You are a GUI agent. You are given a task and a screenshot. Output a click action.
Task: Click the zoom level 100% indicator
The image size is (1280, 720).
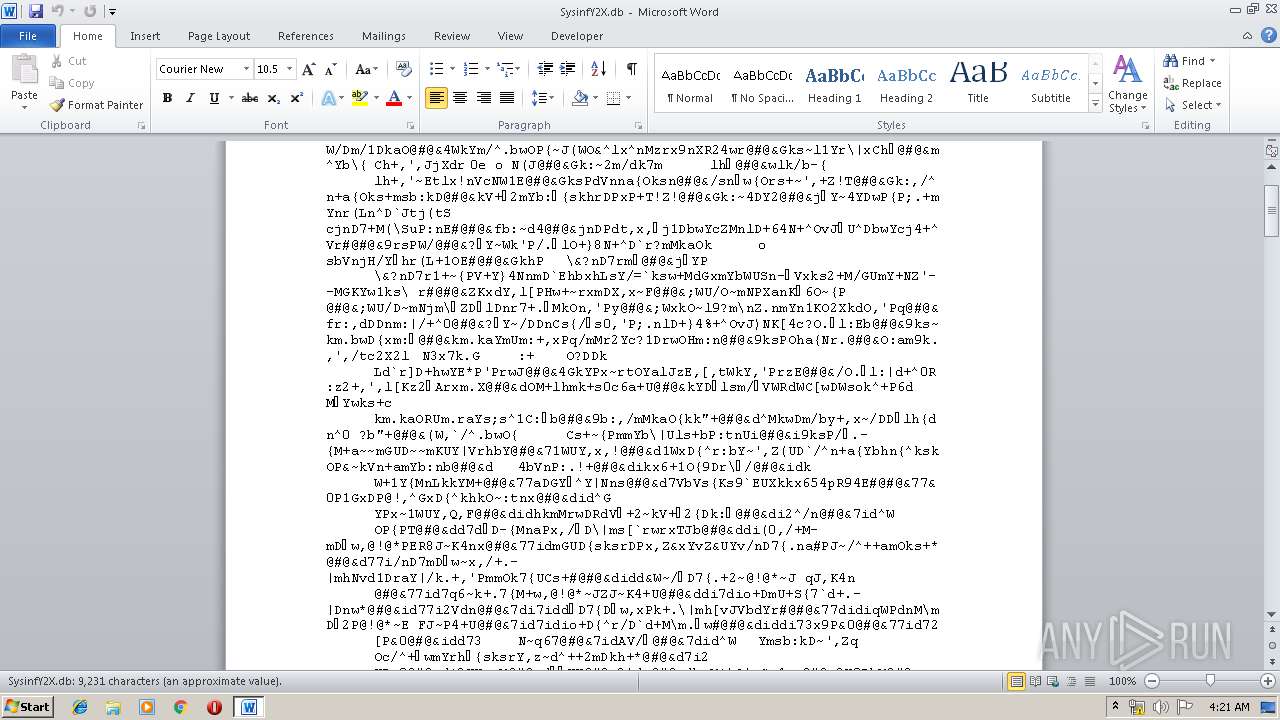click(x=1122, y=681)
